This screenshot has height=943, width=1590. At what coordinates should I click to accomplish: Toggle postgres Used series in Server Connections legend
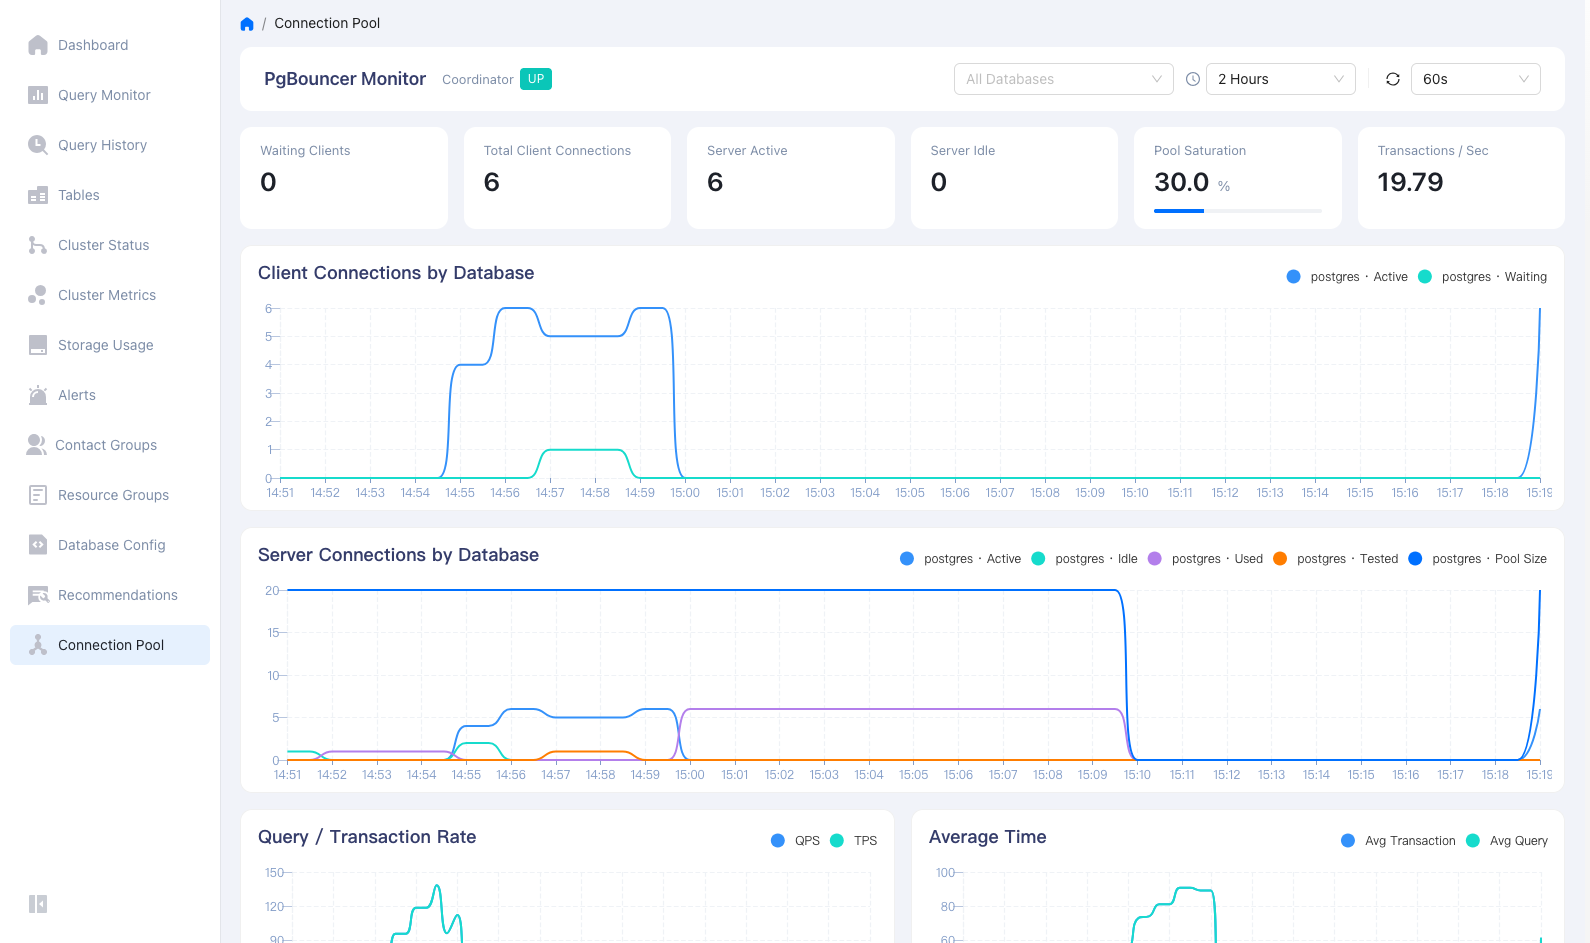point(1205,559)
